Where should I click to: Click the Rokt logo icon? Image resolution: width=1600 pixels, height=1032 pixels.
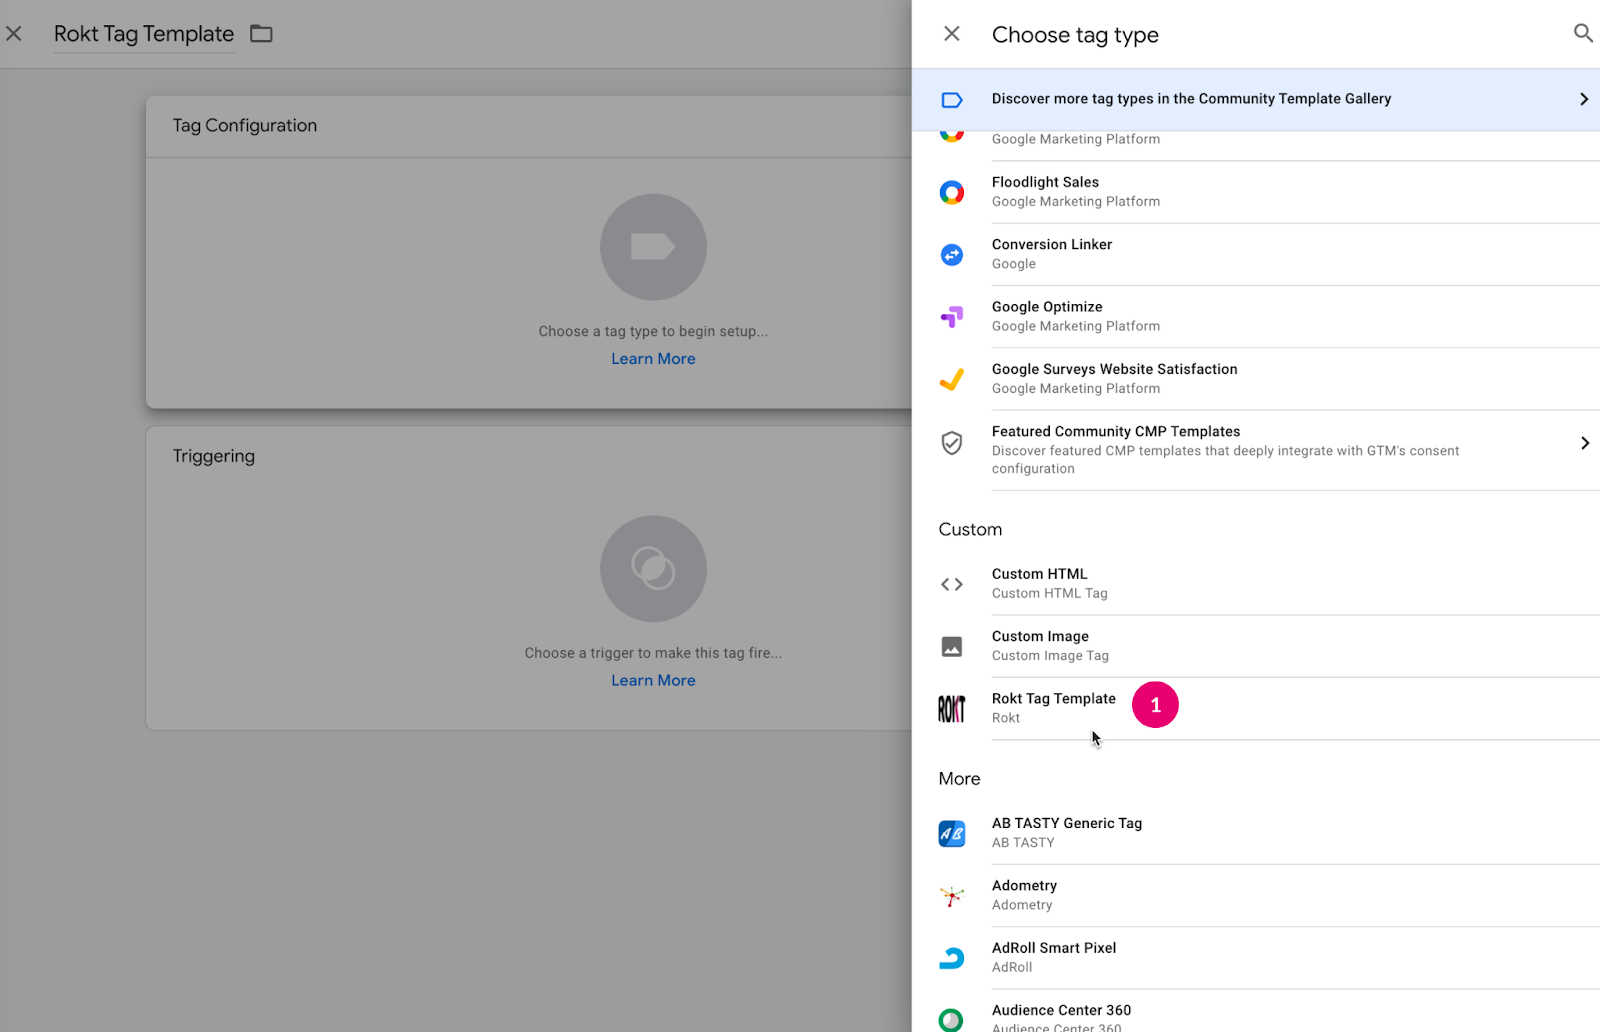[952, 709]
